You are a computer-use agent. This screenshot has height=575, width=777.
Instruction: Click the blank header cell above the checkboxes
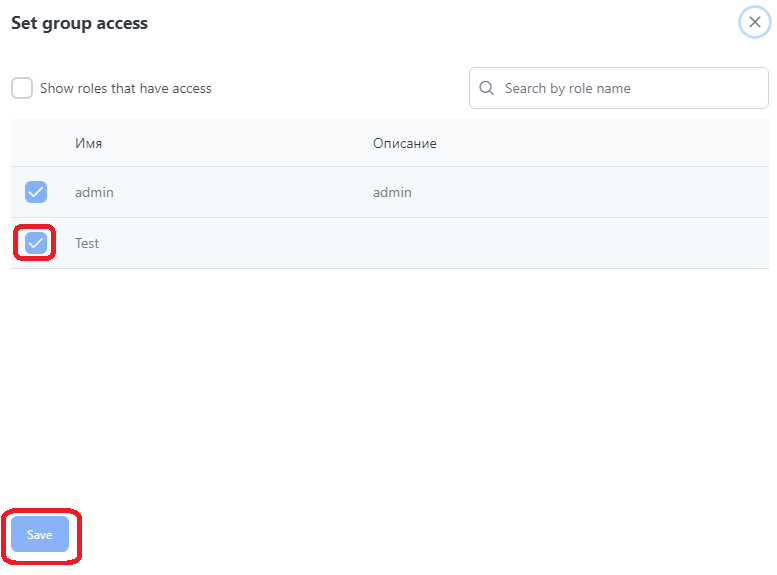click(36, 143)
